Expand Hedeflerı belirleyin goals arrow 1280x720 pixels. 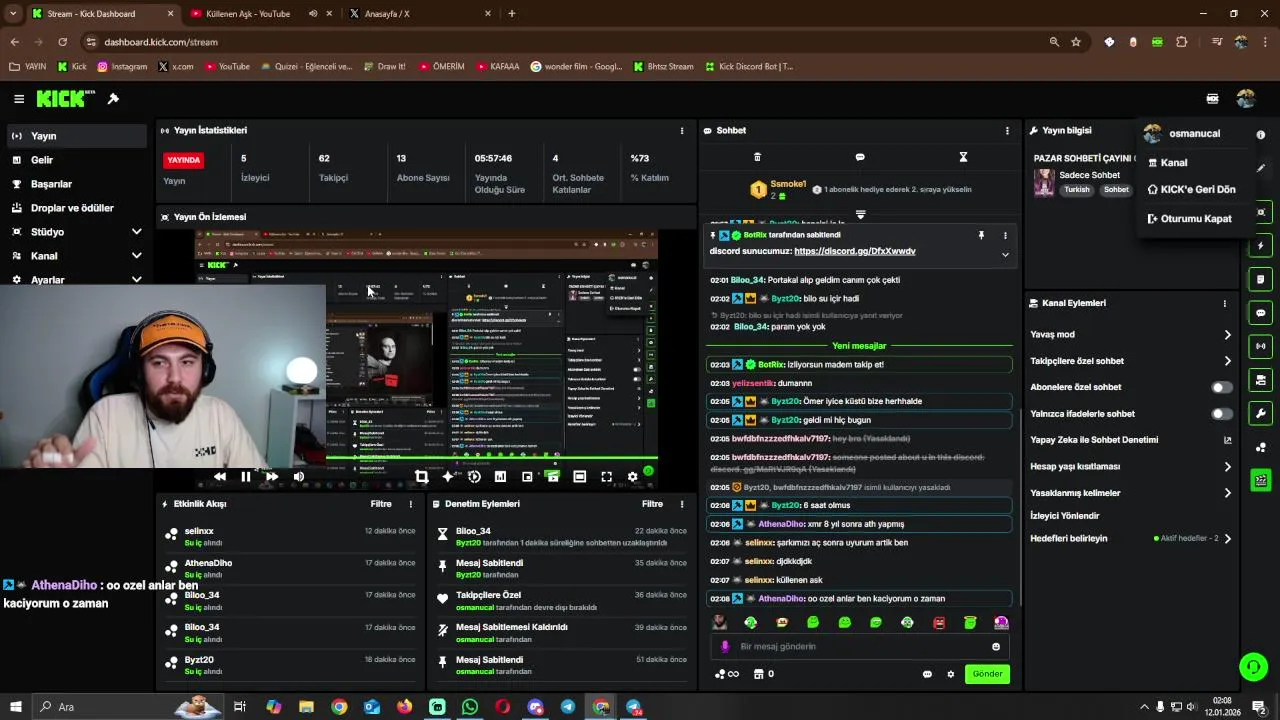(x=1227, y=539)
